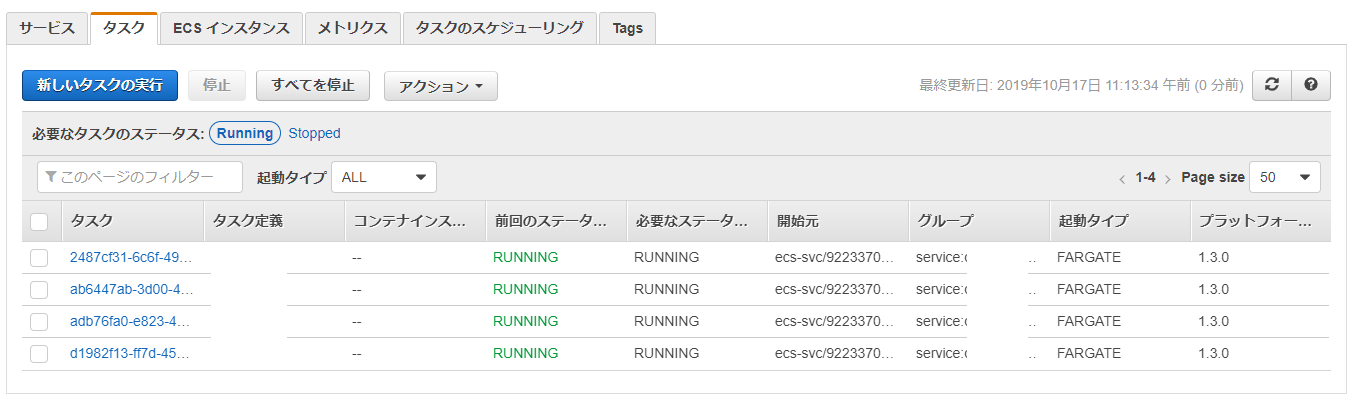Open the アクション dropdown menu
The height and width of the screenshot is (406, 1355).
(440, 86)
